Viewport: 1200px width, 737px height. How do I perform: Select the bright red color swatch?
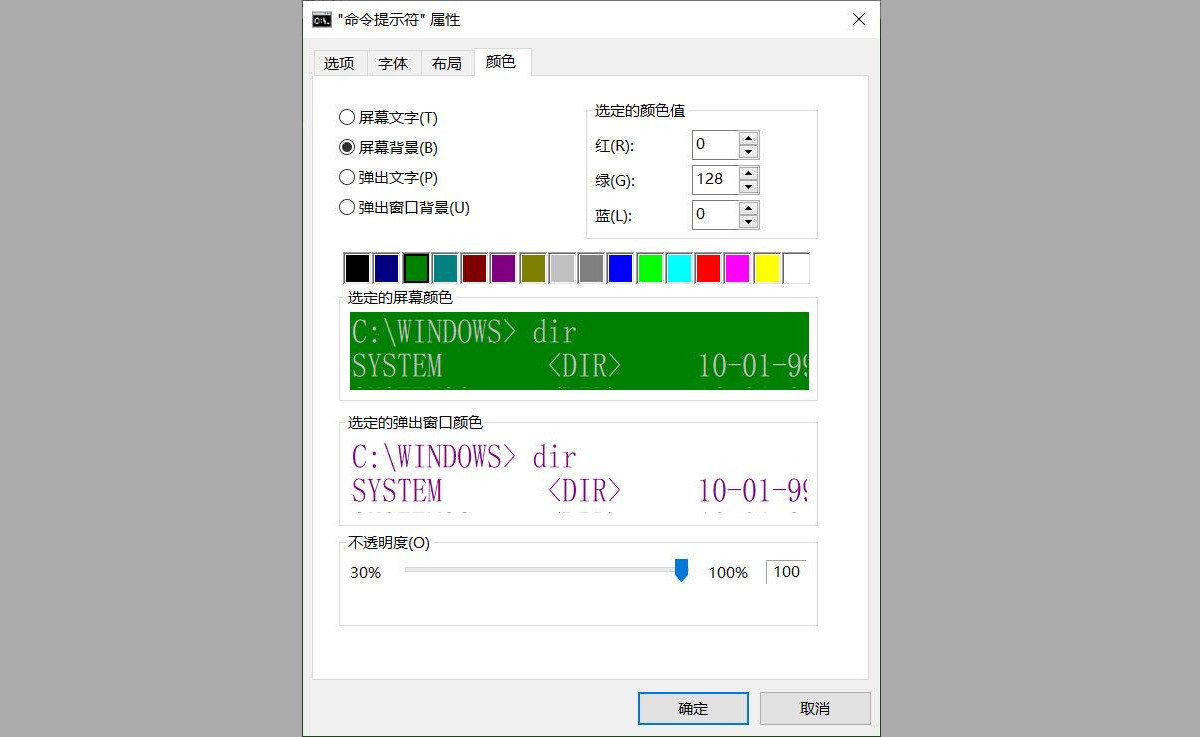click(x=708, y=267)
